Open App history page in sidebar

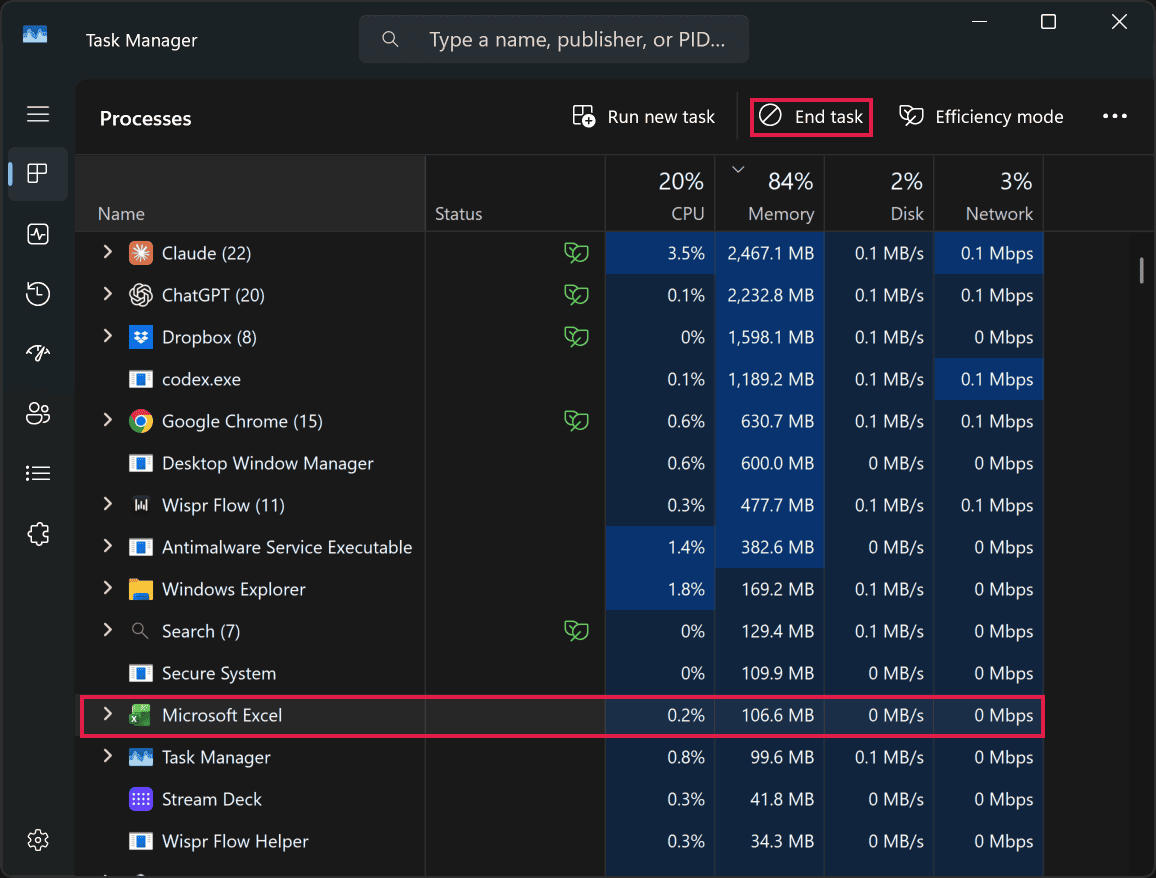38,293
